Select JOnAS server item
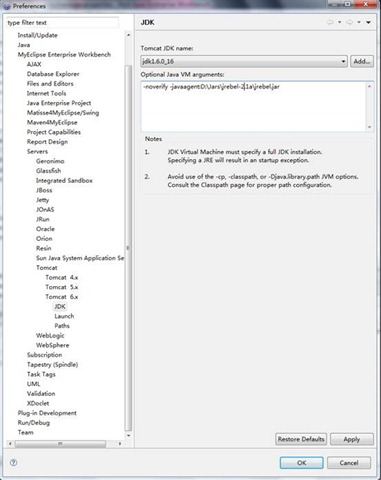 point(45,209)
